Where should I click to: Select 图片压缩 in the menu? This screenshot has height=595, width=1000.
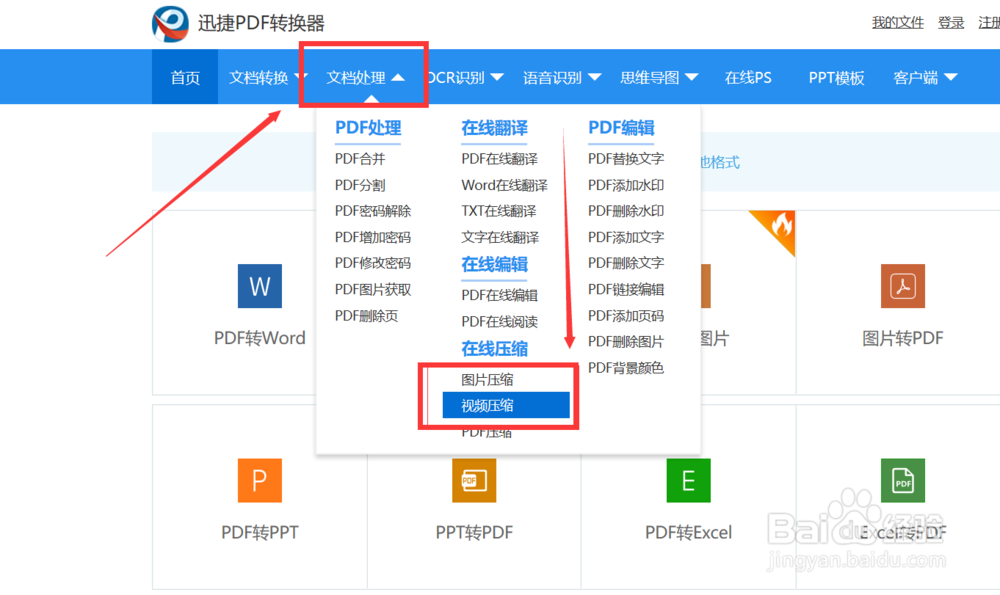coord(487,380)
